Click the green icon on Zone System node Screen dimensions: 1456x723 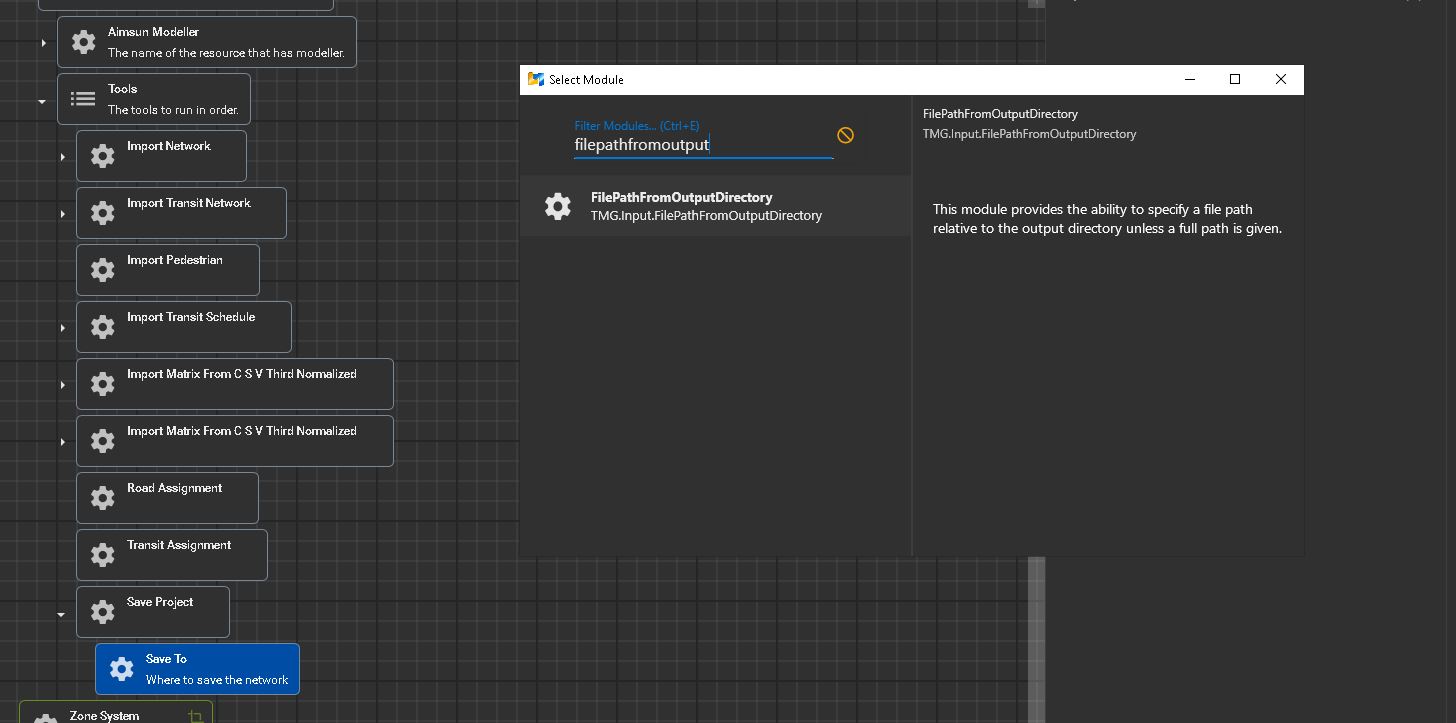coord(195,715)
